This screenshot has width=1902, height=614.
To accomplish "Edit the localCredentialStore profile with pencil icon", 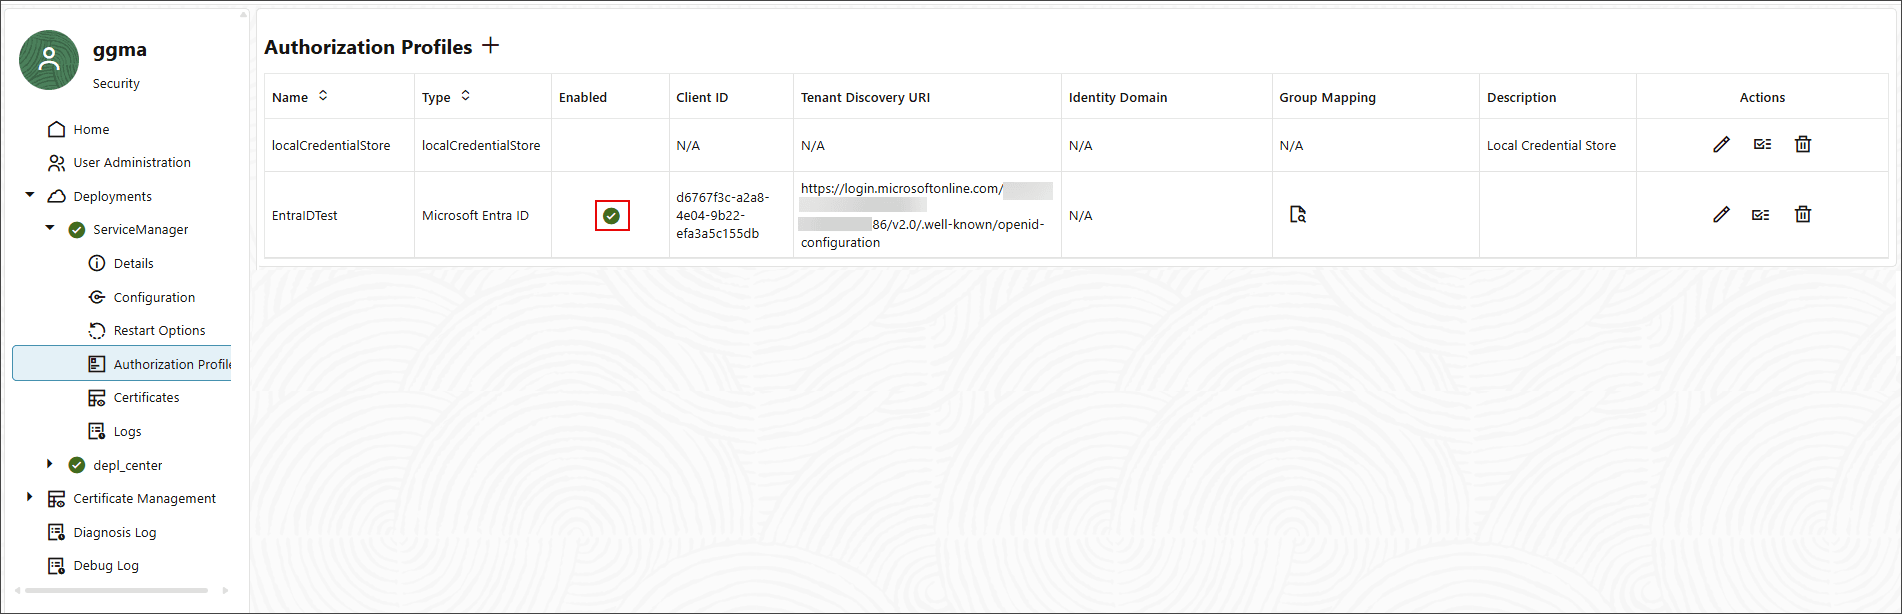I will [x=1721, y=145].
